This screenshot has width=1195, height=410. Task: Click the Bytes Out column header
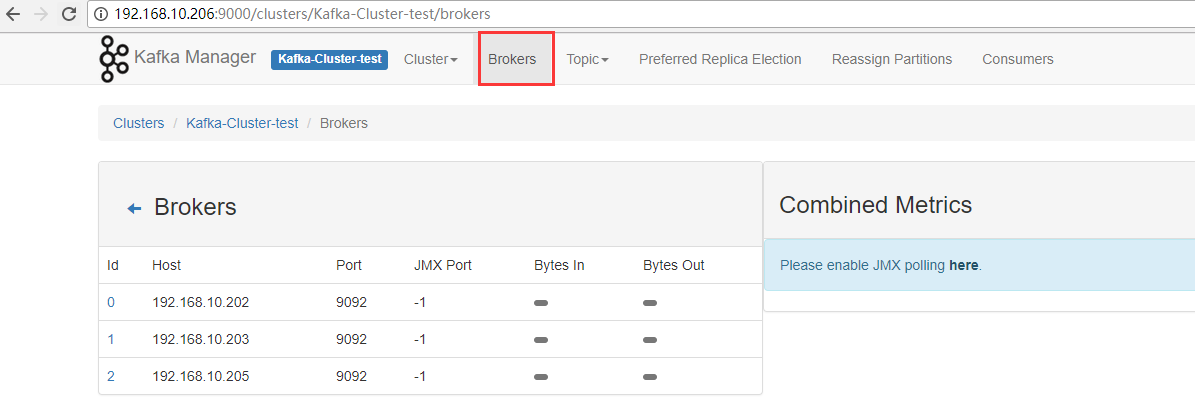click(674, 265)
